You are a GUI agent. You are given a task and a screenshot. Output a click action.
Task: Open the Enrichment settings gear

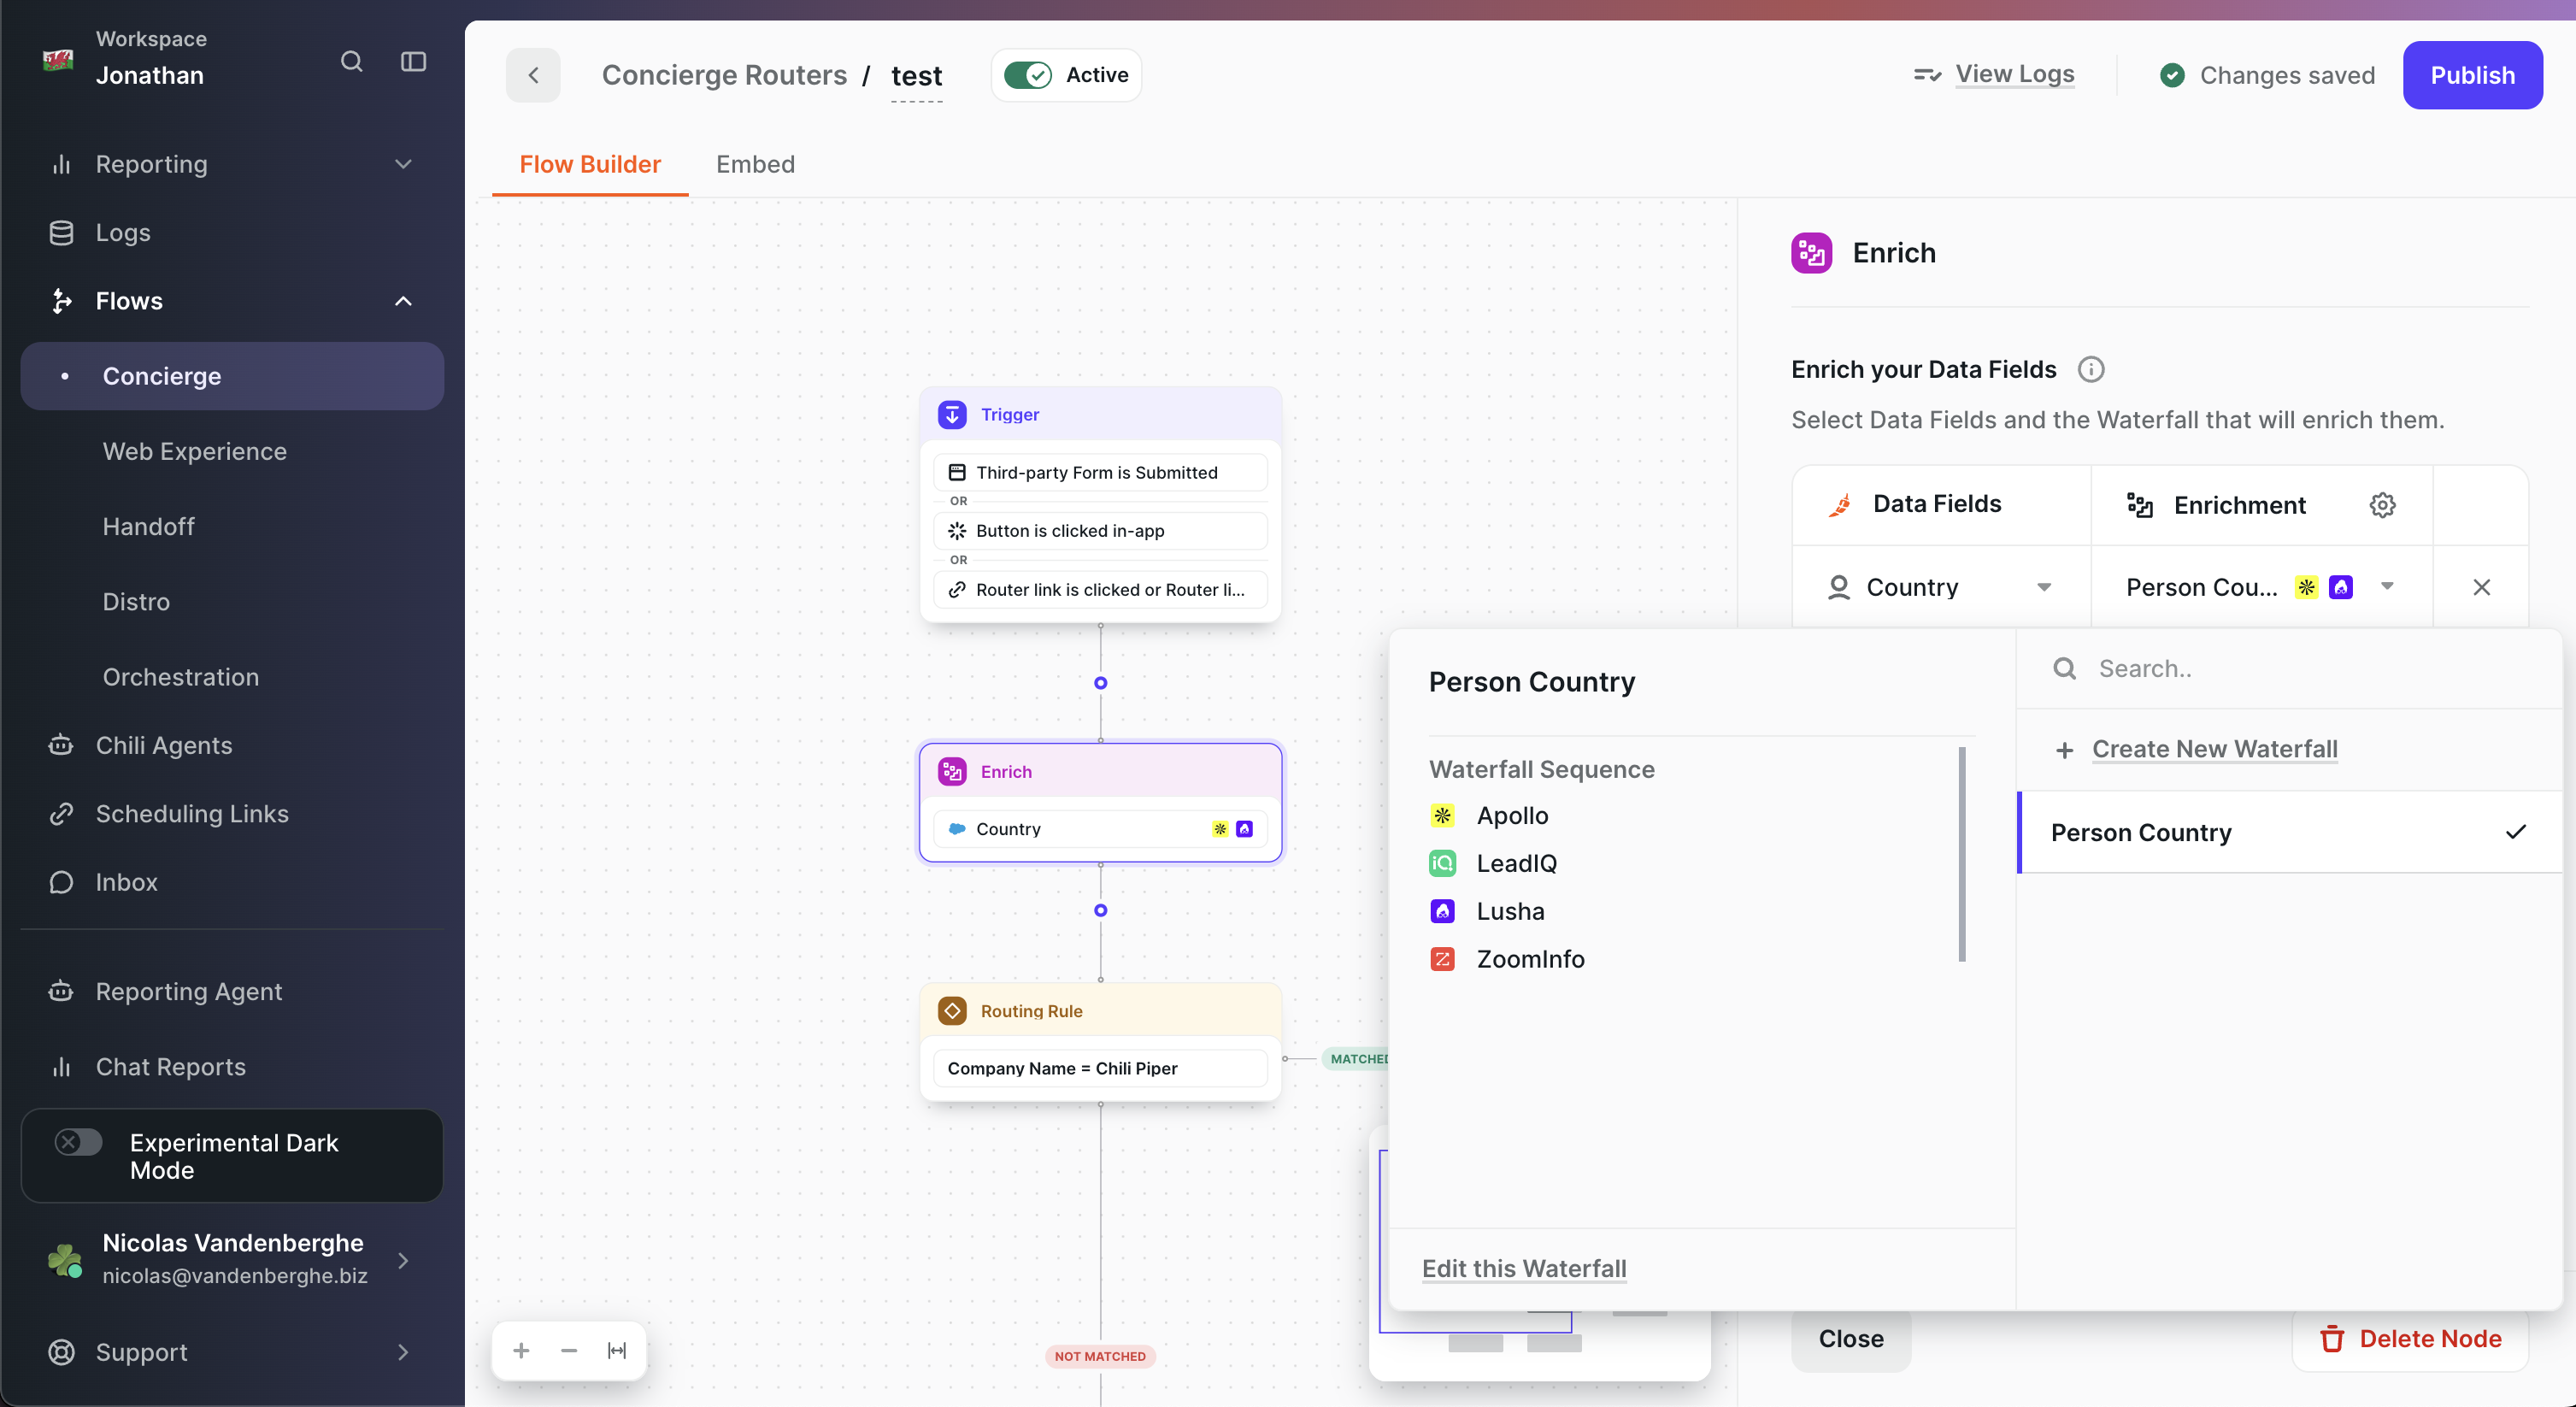[x=2383, y=505]
